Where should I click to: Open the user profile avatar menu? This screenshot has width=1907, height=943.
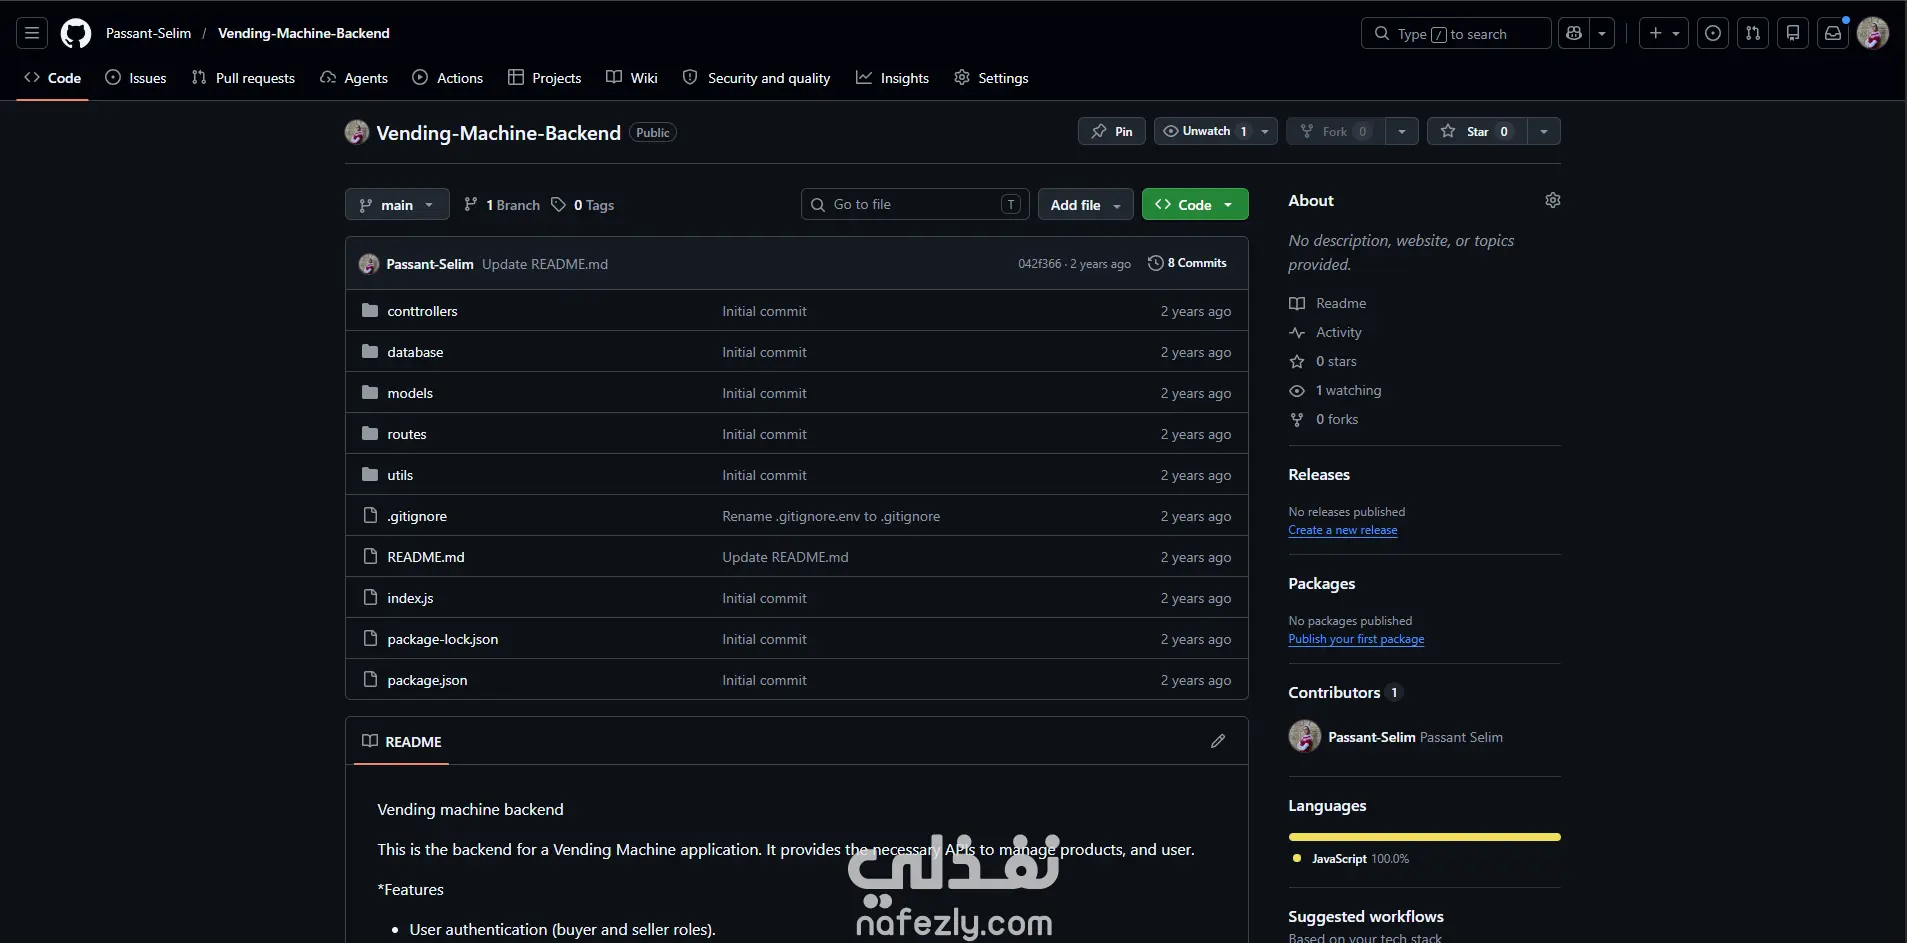[1873, 33]
